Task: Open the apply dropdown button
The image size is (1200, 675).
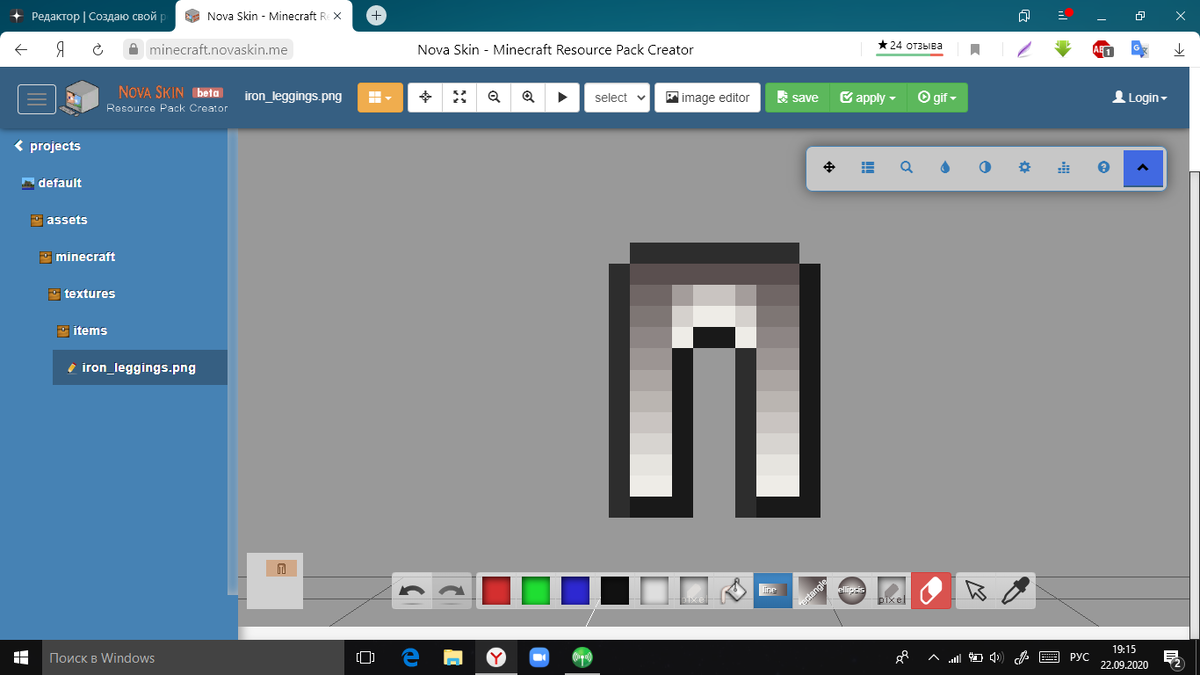Action: point(867,97)
